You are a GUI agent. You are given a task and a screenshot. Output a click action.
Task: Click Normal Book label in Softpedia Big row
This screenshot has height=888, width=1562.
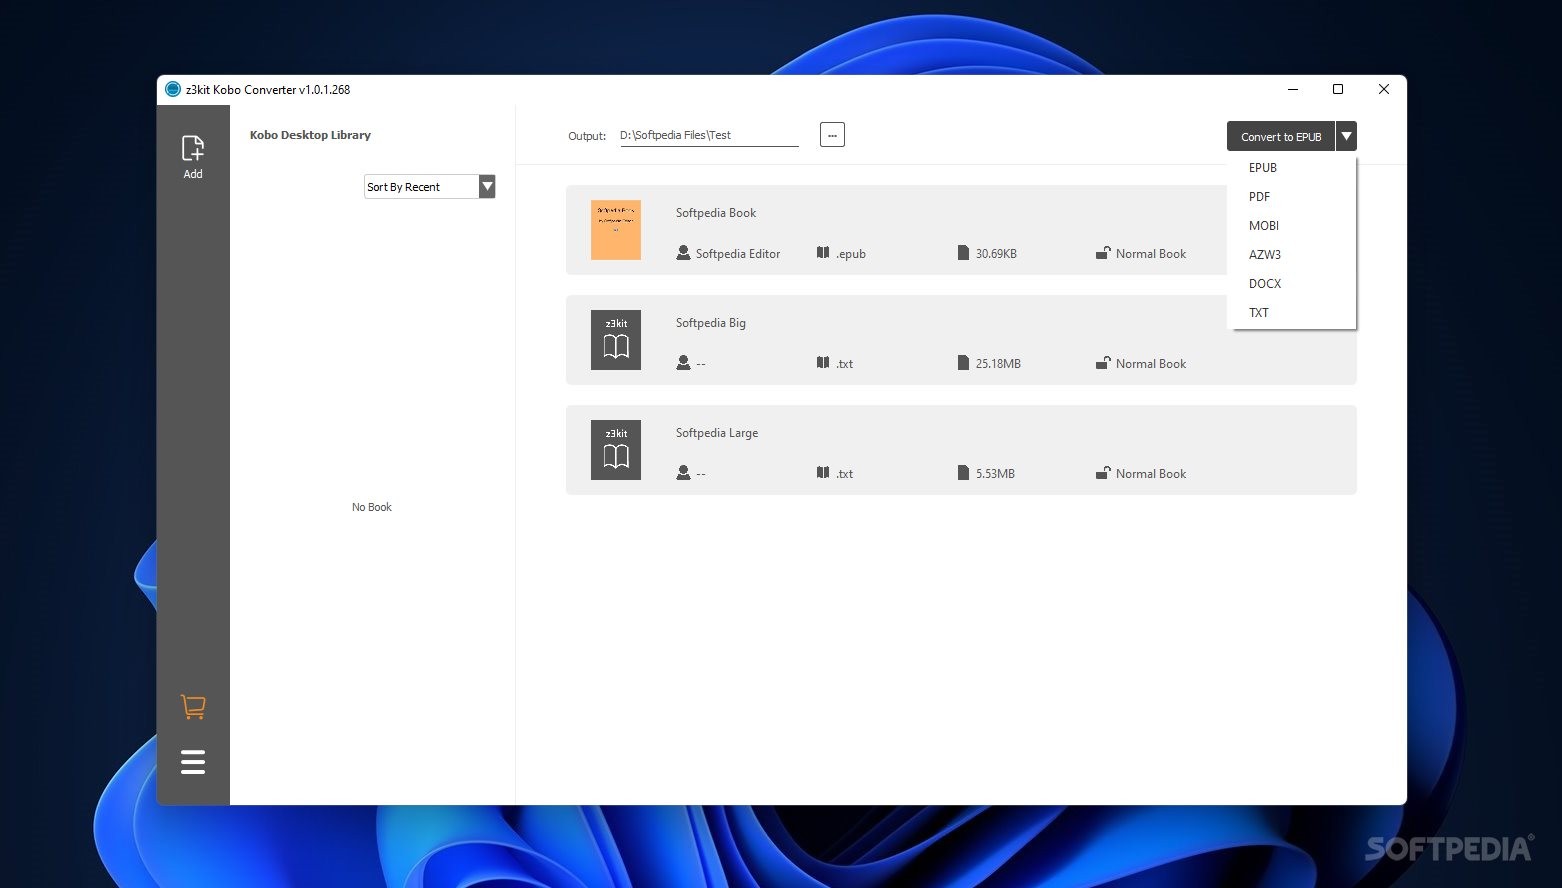1151,364
